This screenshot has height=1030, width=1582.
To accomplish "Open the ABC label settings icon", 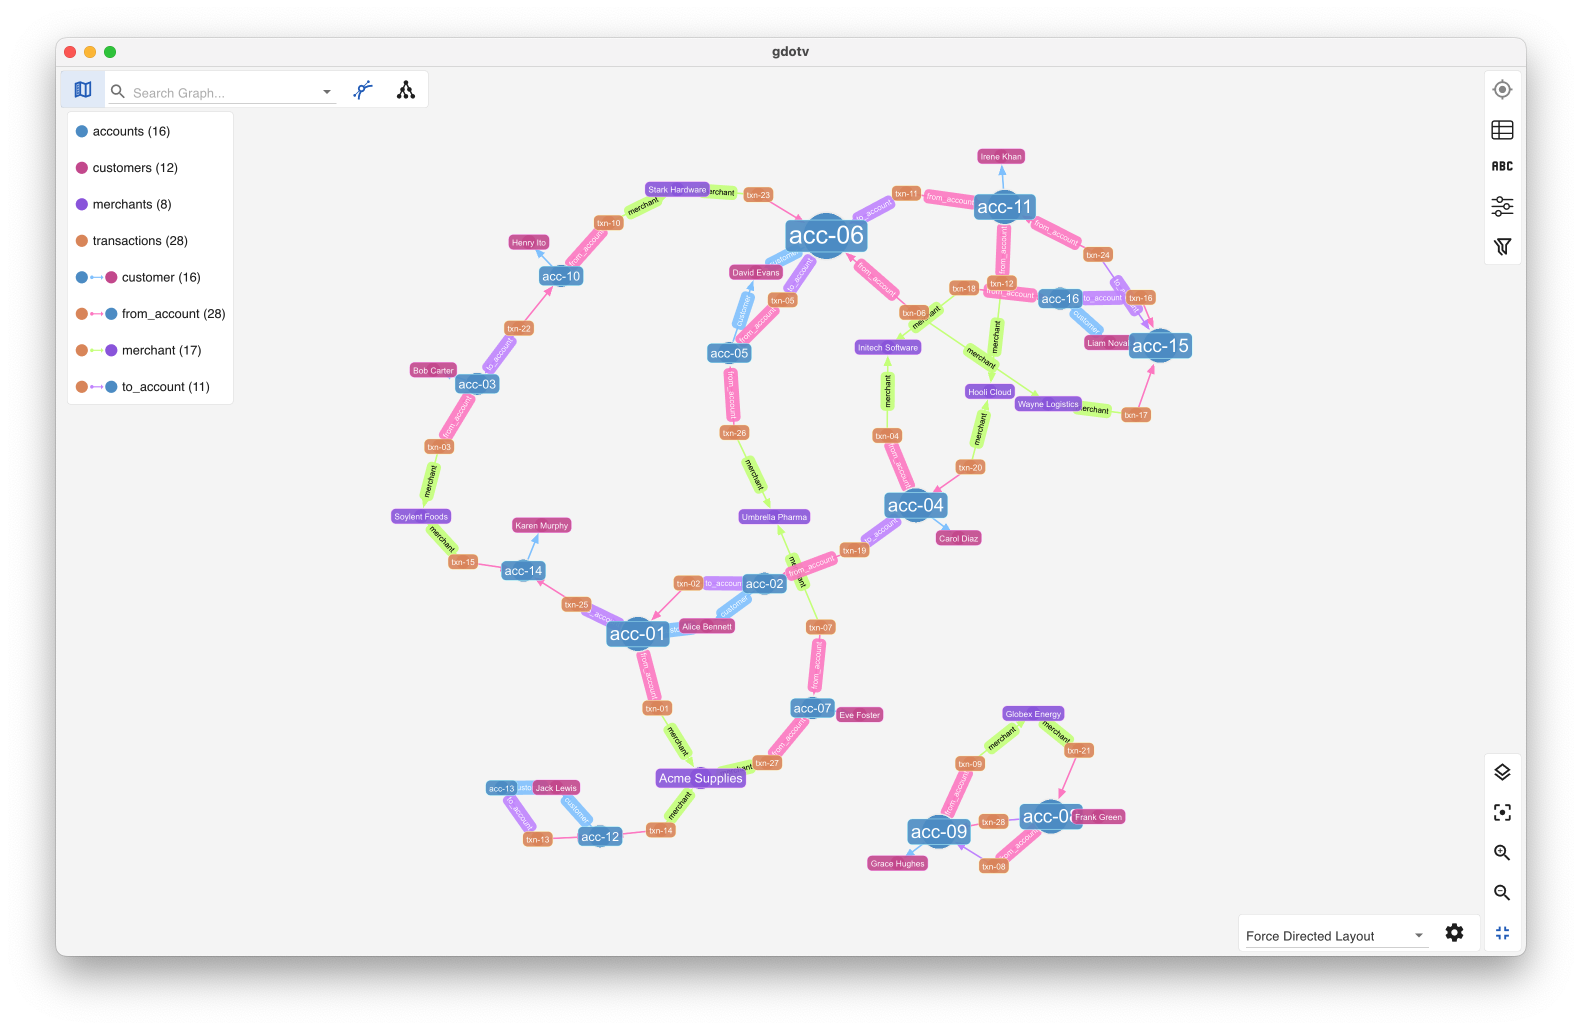I will pos(1502,167).
